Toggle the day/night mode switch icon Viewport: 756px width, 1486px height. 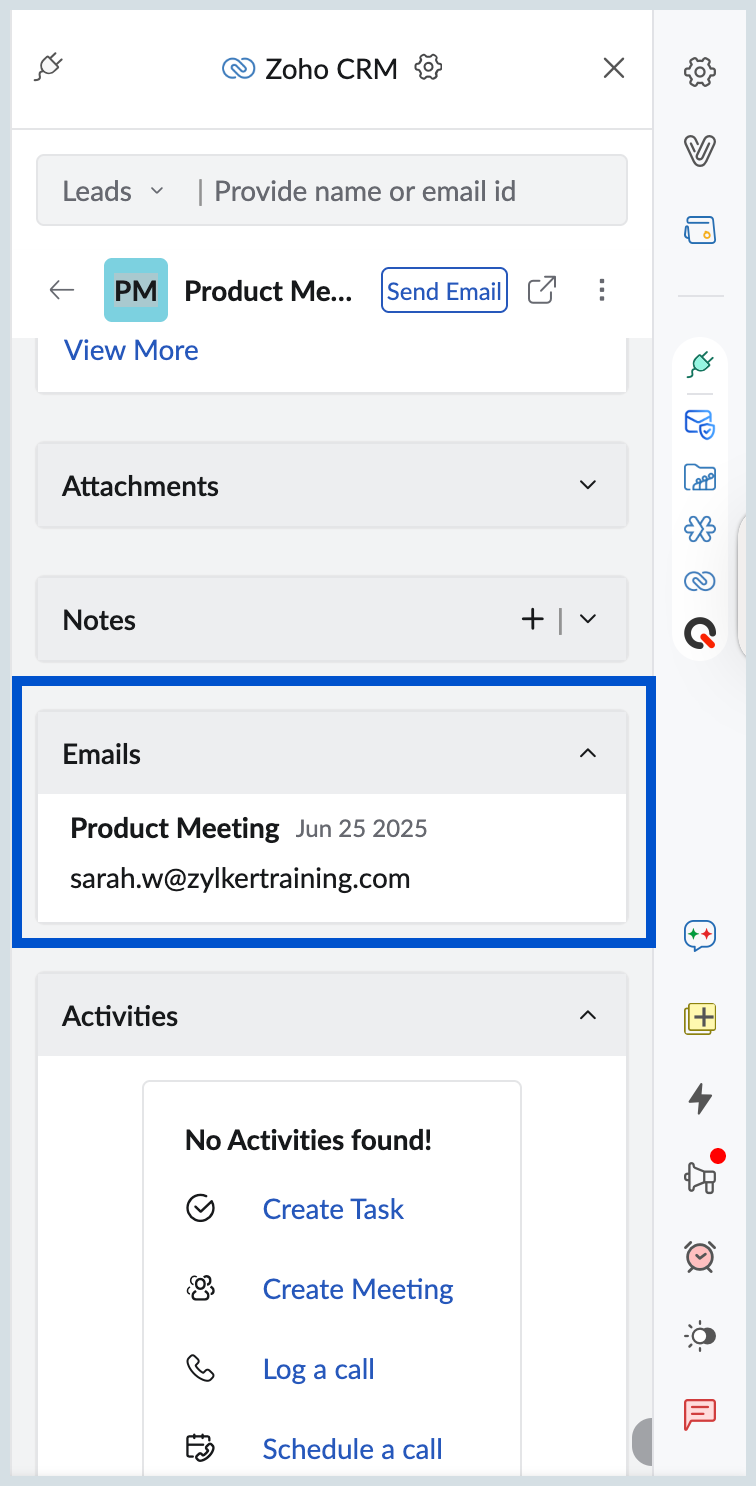[x=700, y=1335]
